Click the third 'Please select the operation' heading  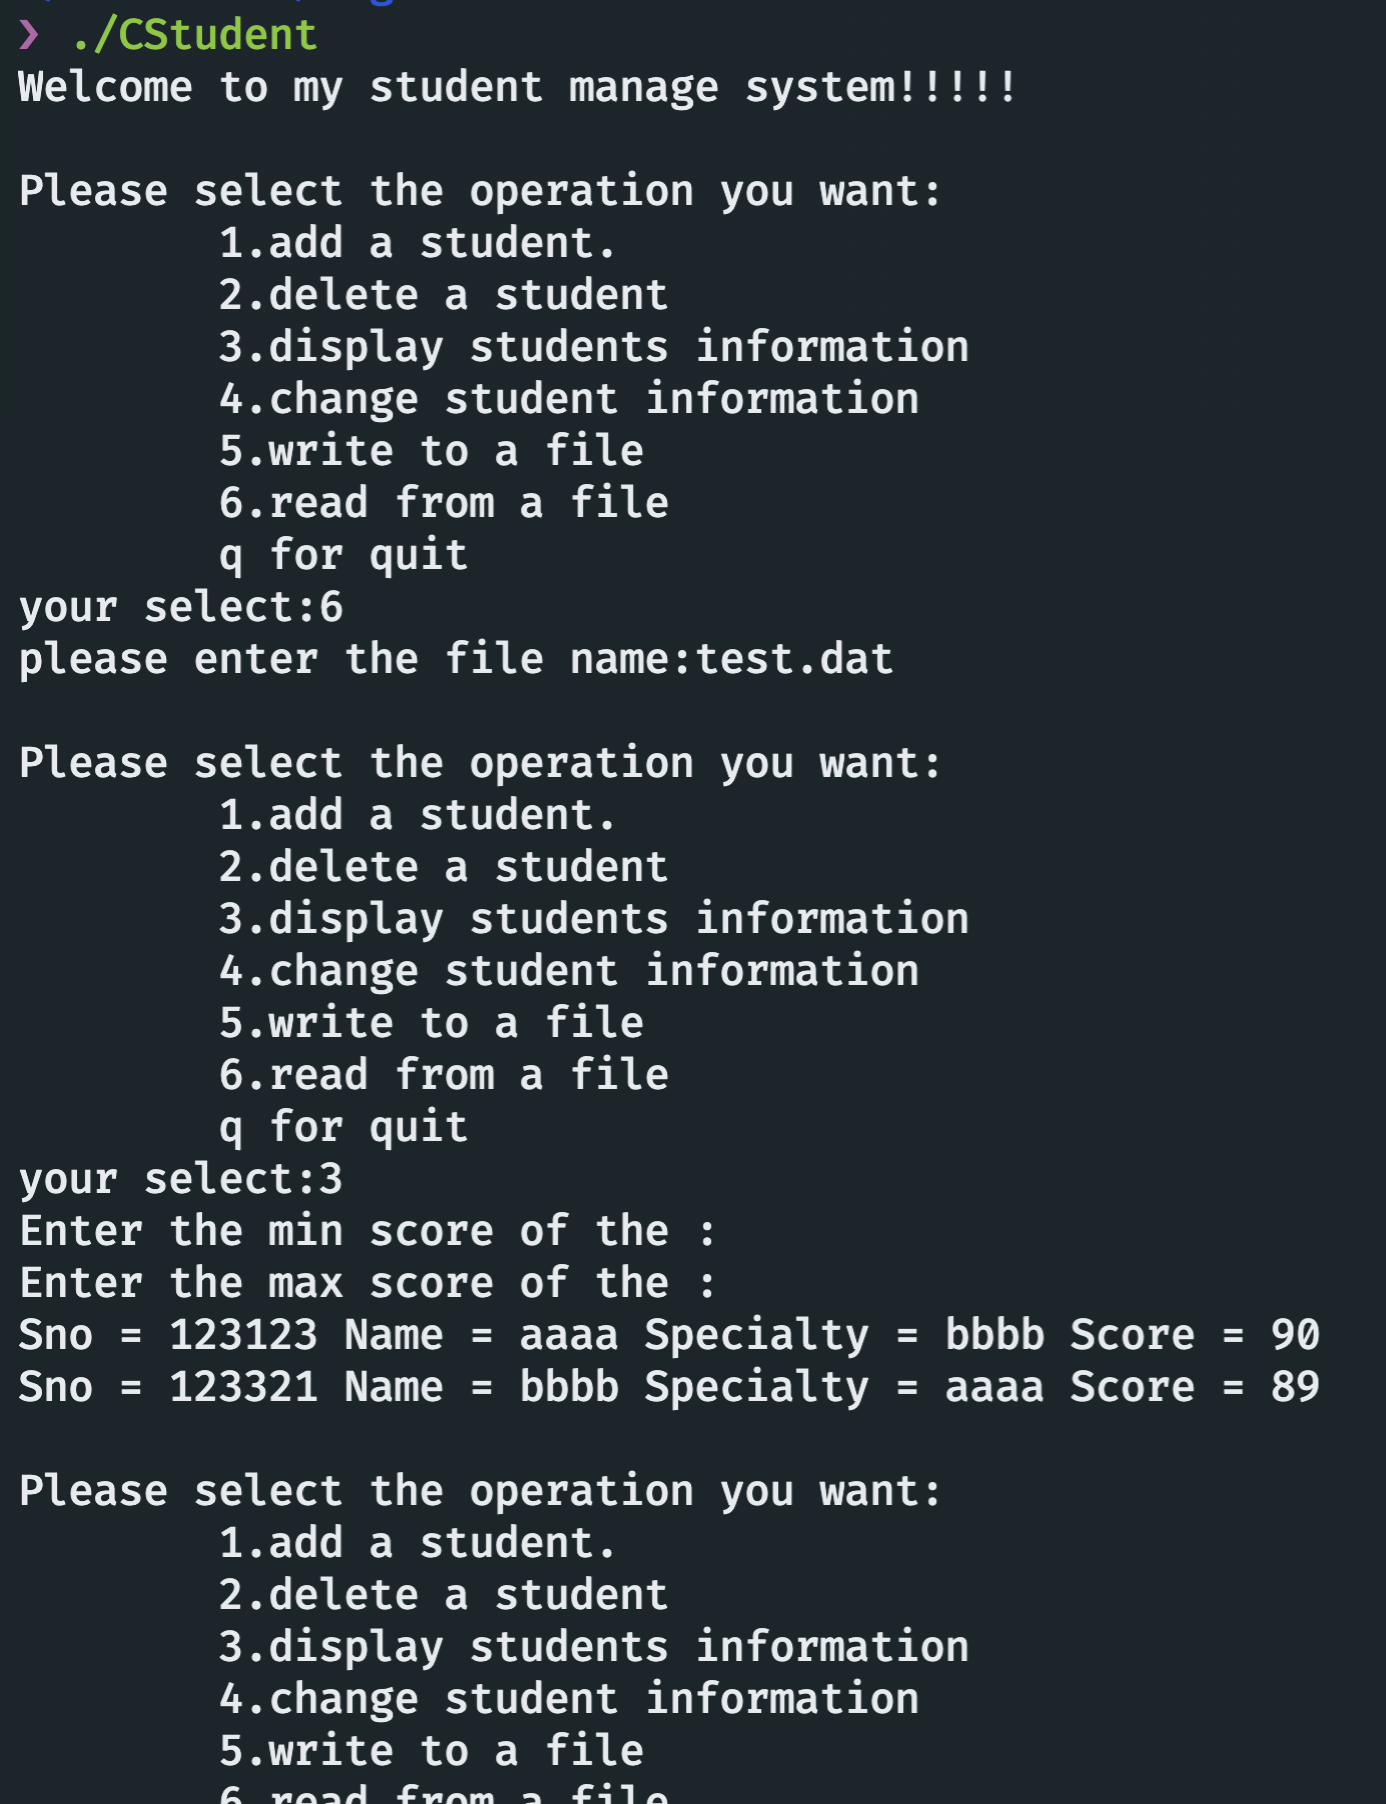(x=480, y=1491)
